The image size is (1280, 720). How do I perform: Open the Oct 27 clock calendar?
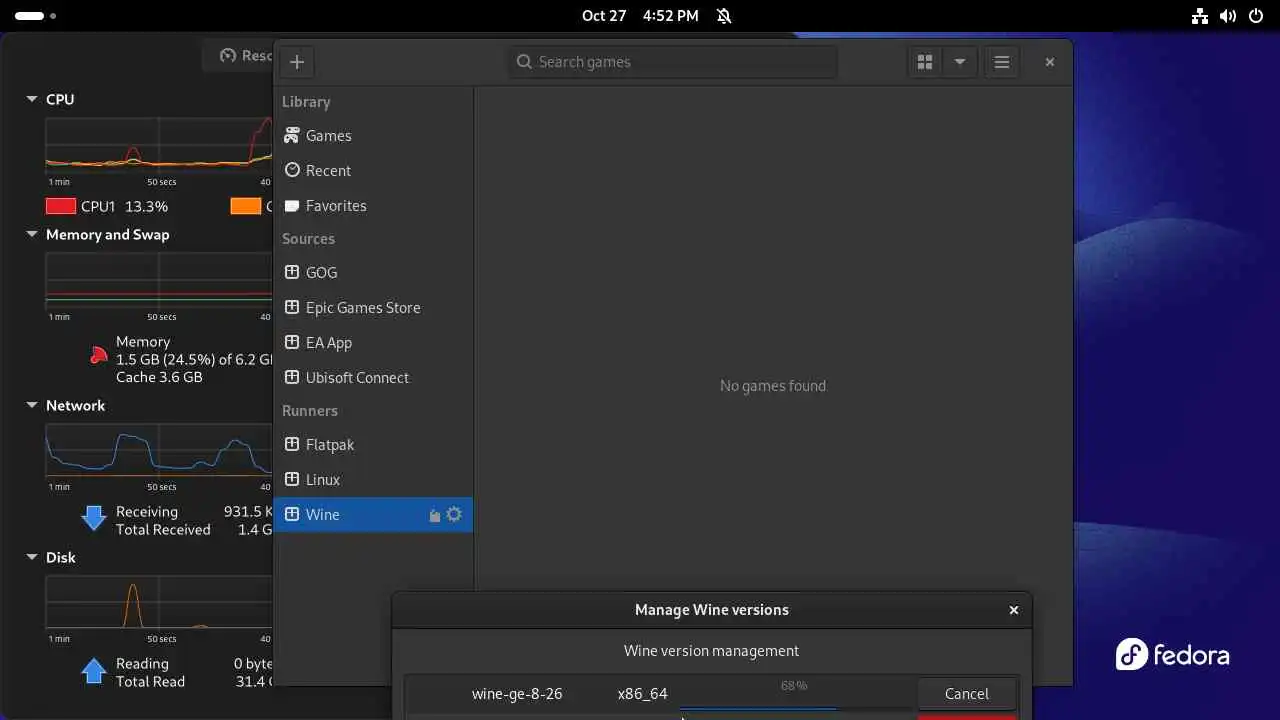pos(640,16)
